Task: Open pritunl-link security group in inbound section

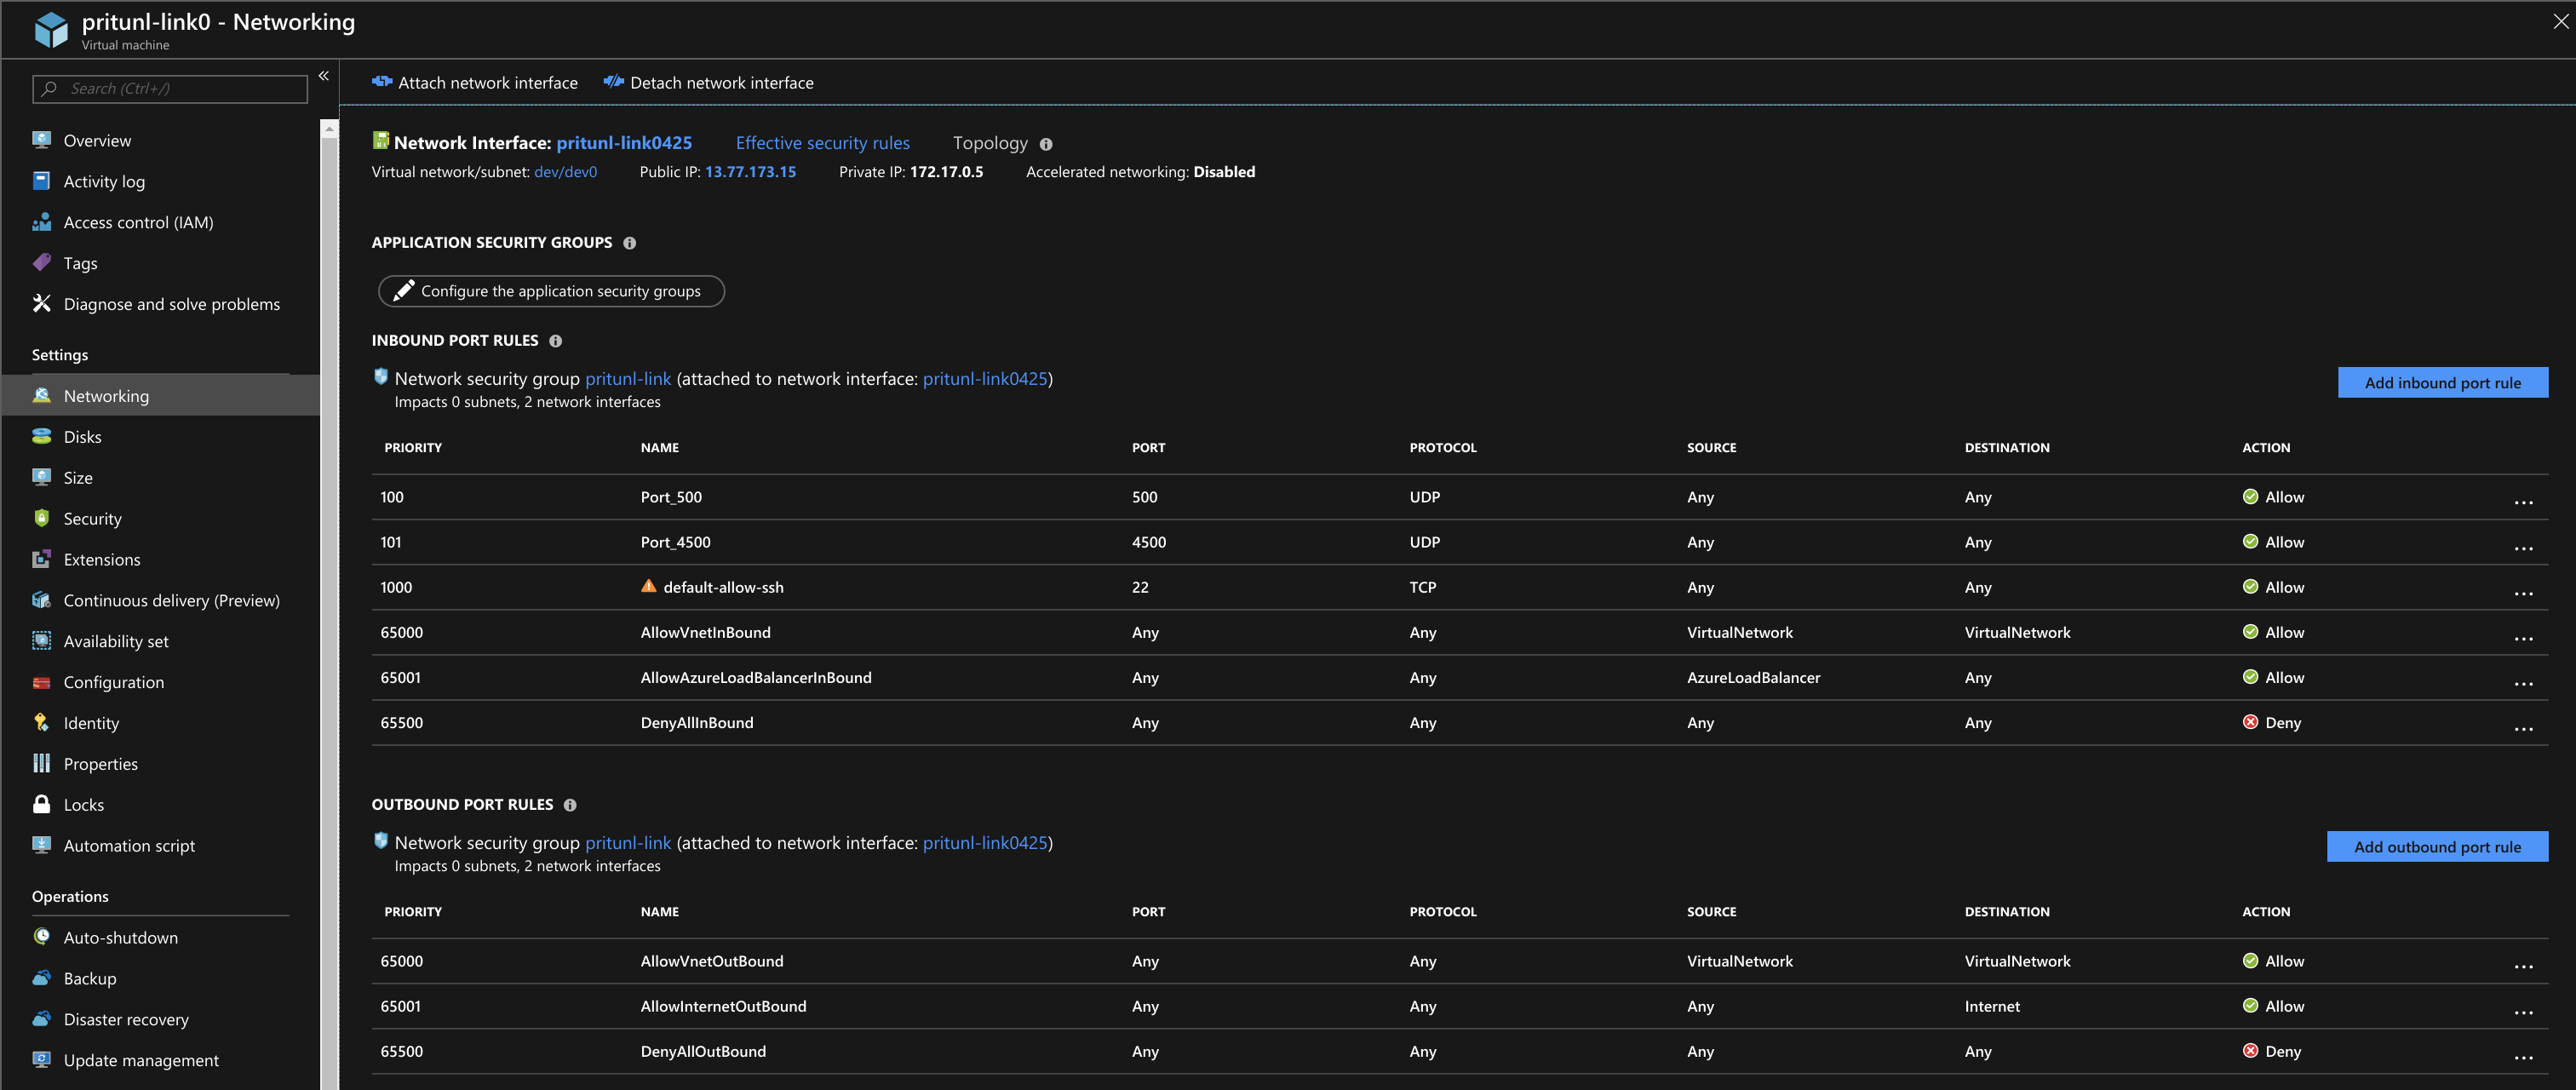Action: pyautogui.click(x=628, y=379)
